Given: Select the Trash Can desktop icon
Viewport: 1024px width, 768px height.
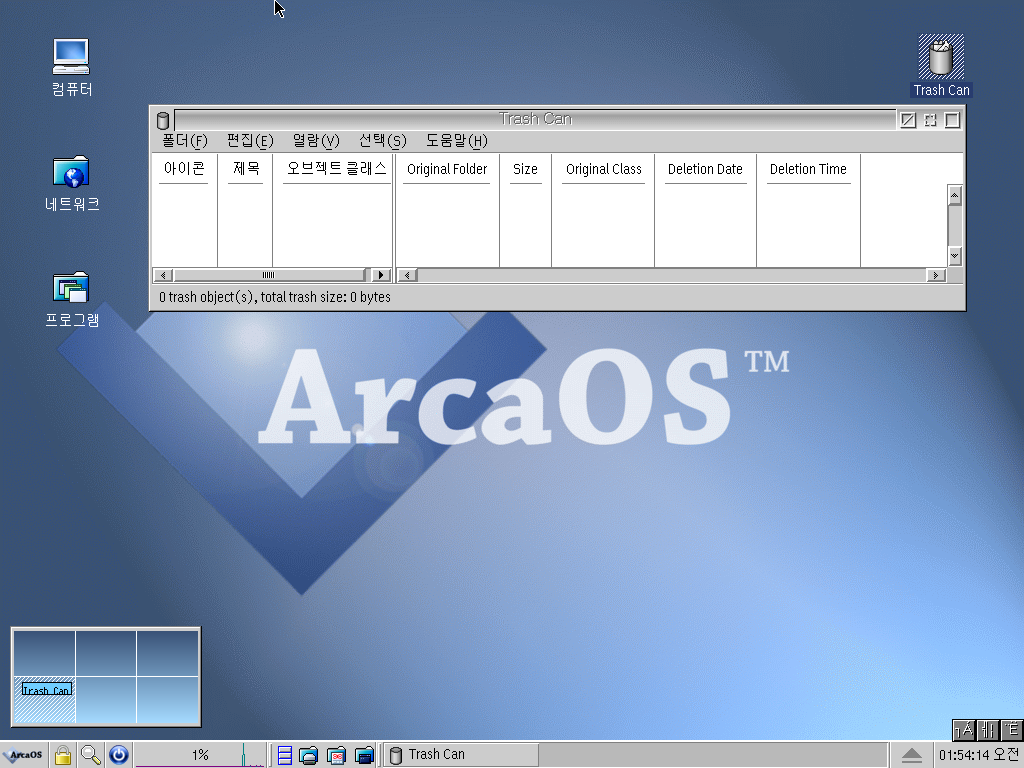Looking at the screenshot, I should click(x=941, y=57).
